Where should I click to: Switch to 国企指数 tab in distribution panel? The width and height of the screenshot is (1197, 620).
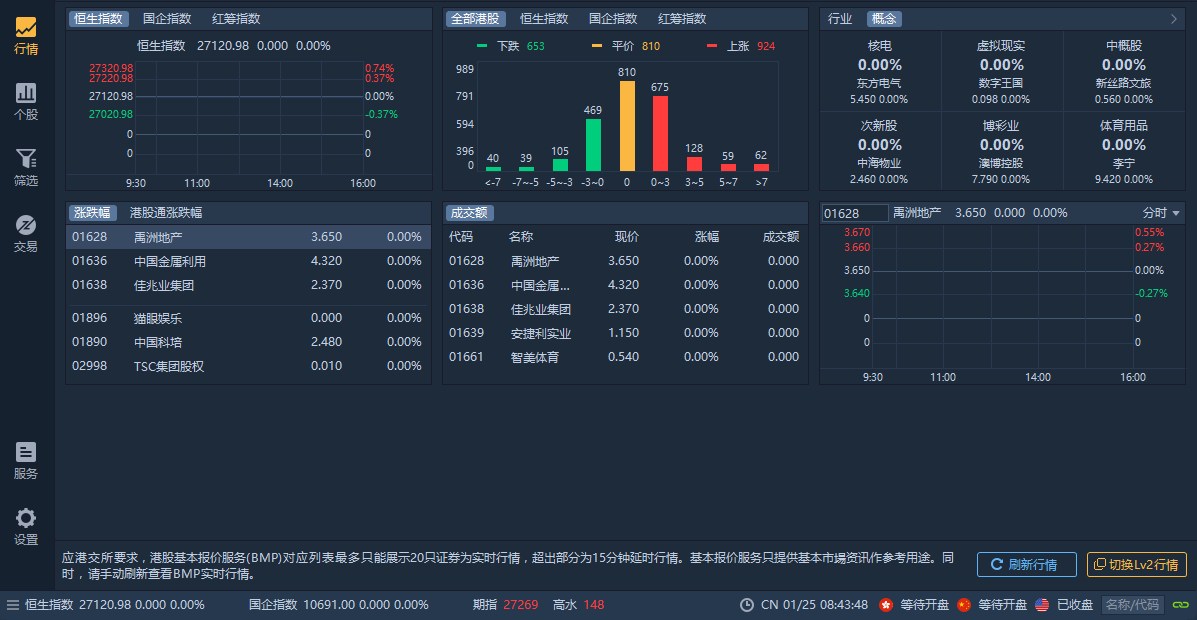(x=613, y=19)
